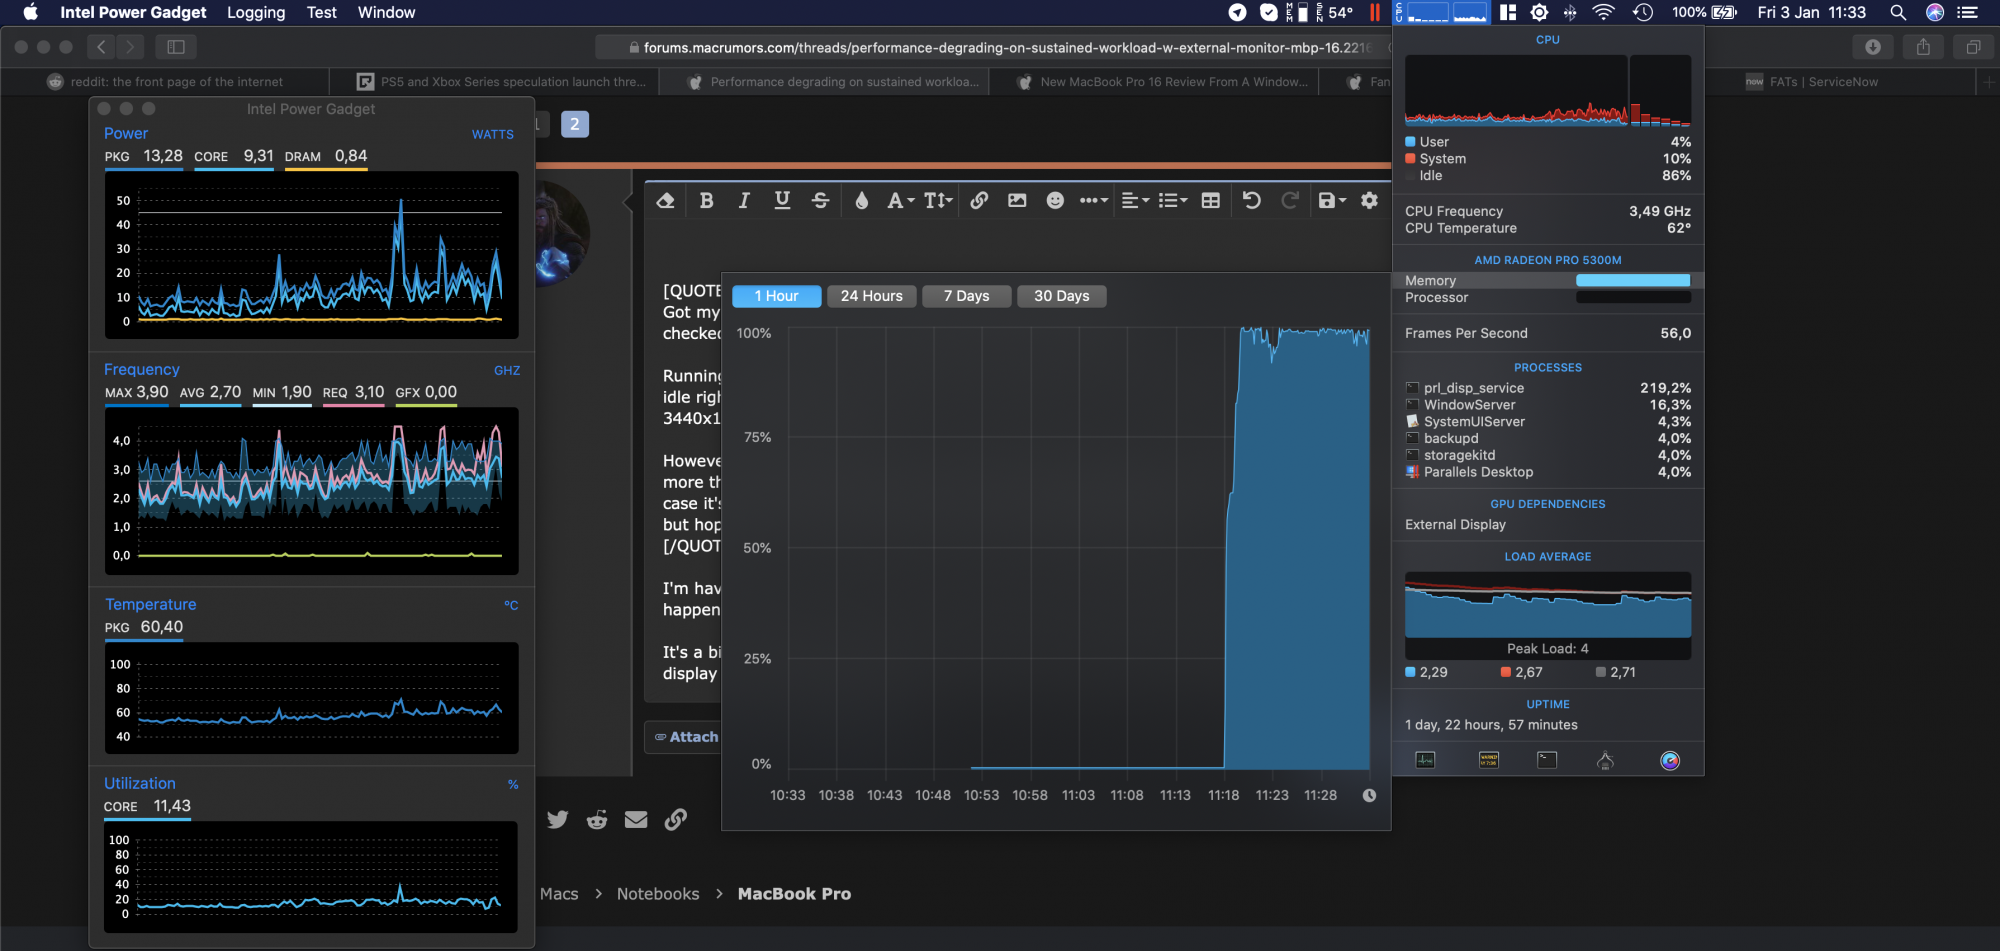Open Notification Center list icon

pos(1968,12)
